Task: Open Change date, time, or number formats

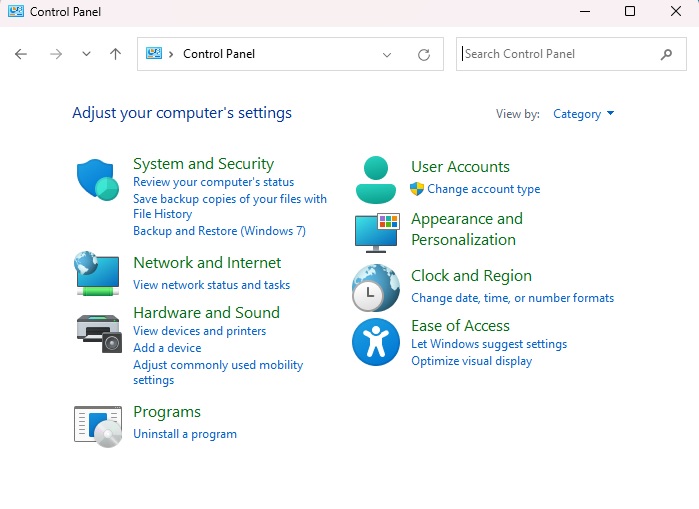Action: 512,298
